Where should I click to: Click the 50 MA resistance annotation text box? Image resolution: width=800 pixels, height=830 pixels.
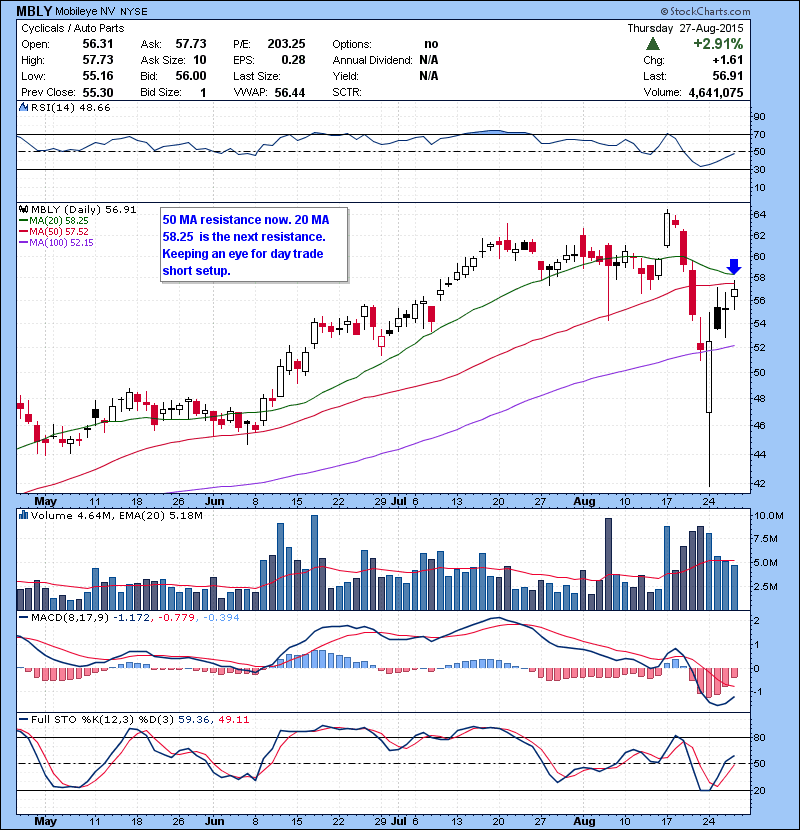tap(254, 245)
